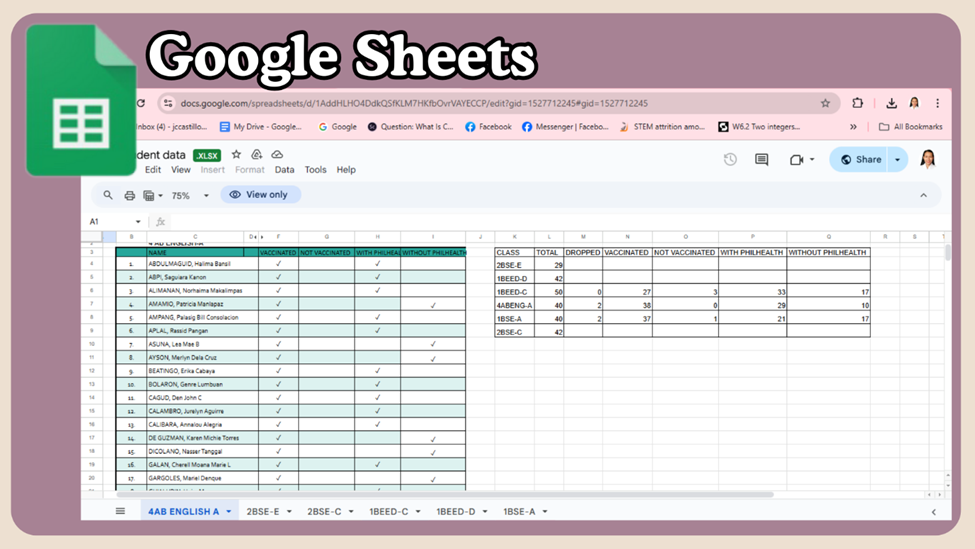Switch to the 1BEED-C sheet tab
Screen dimensions: 975x549
(x=389, y=512)
